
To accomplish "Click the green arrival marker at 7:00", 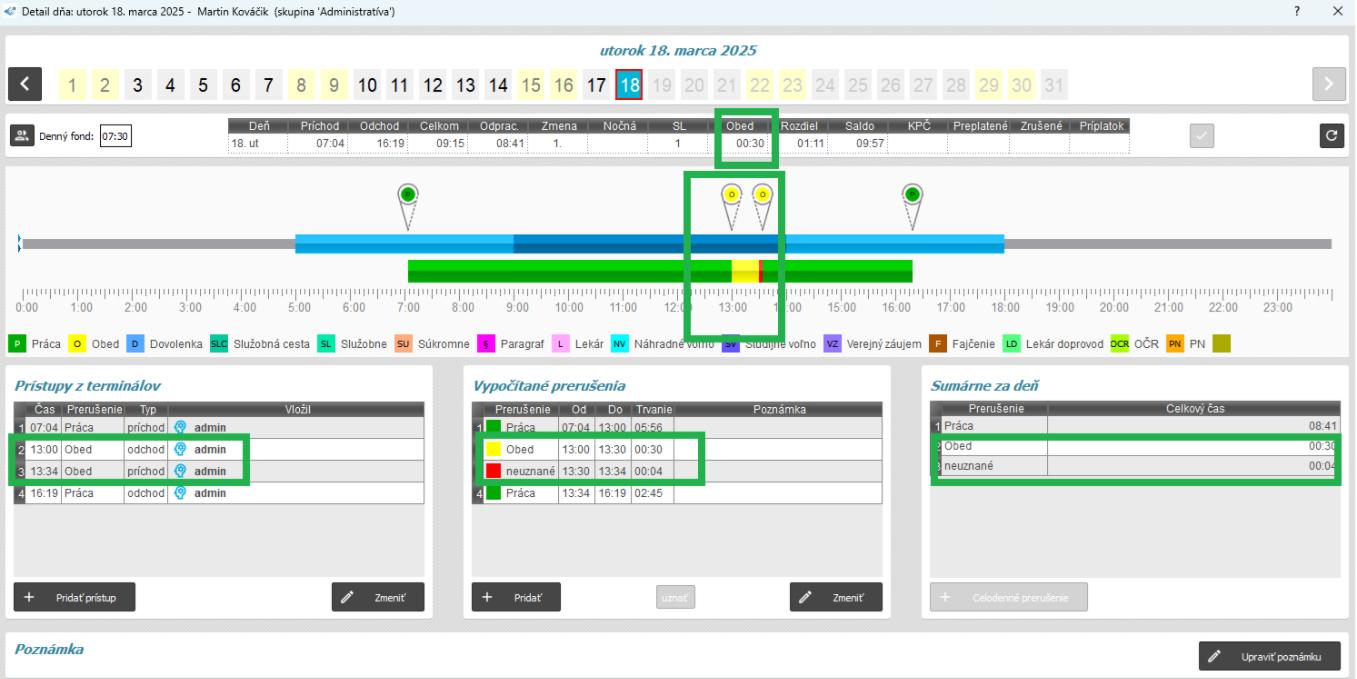I will coord(407,194).
